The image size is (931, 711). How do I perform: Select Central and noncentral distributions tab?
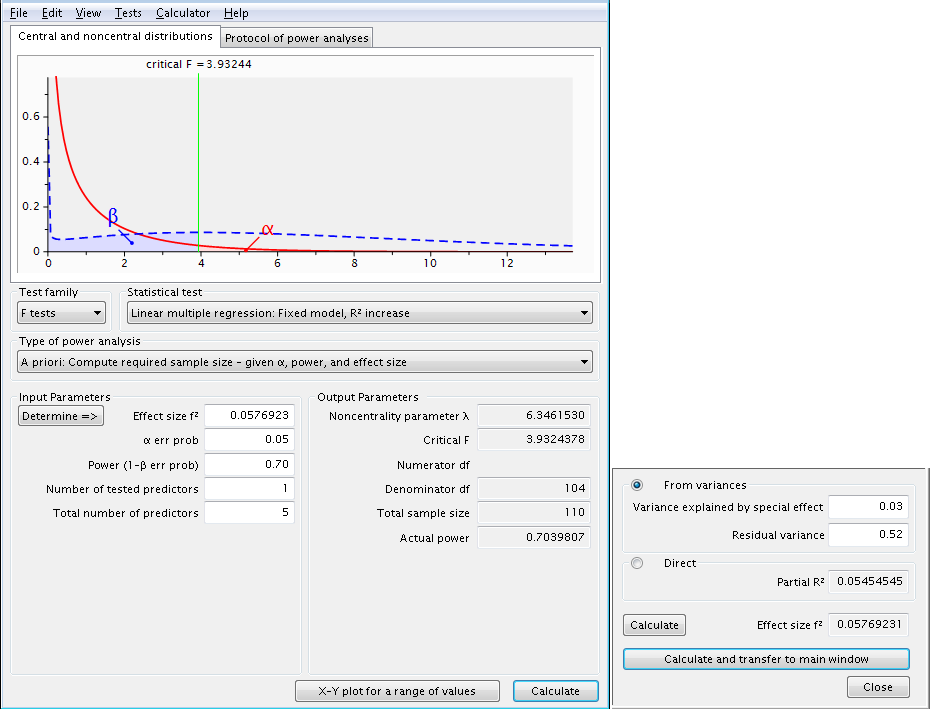coord(115,36)
